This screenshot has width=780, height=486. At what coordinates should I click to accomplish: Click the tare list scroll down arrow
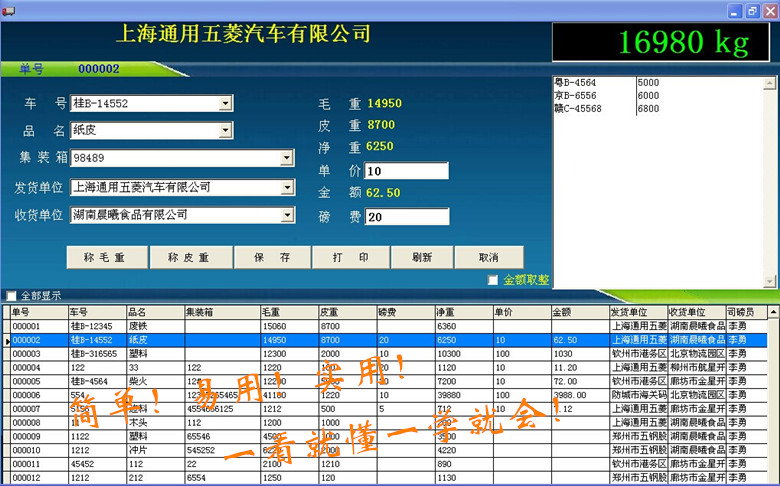[x=769, y=282]
